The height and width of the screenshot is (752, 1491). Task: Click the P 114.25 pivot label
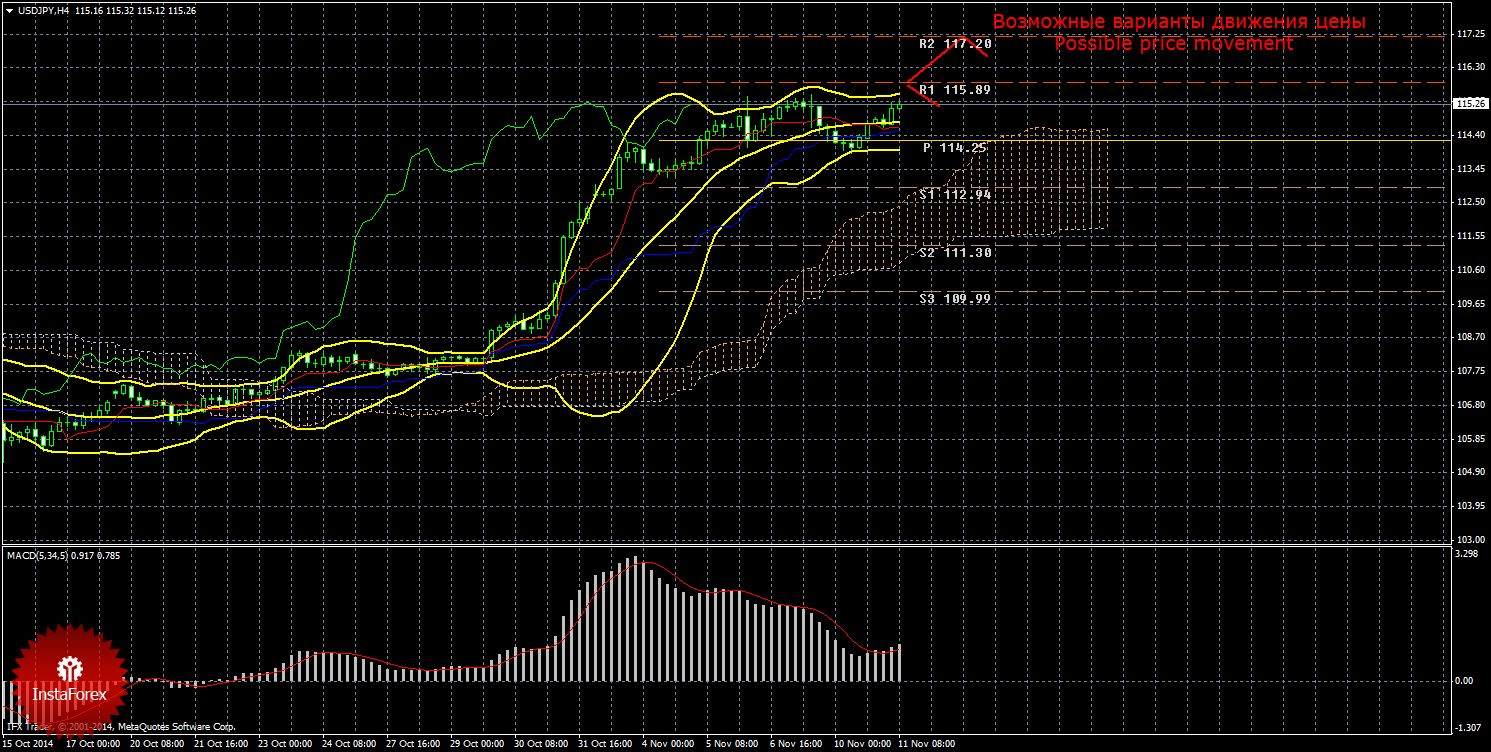[955, 148]
